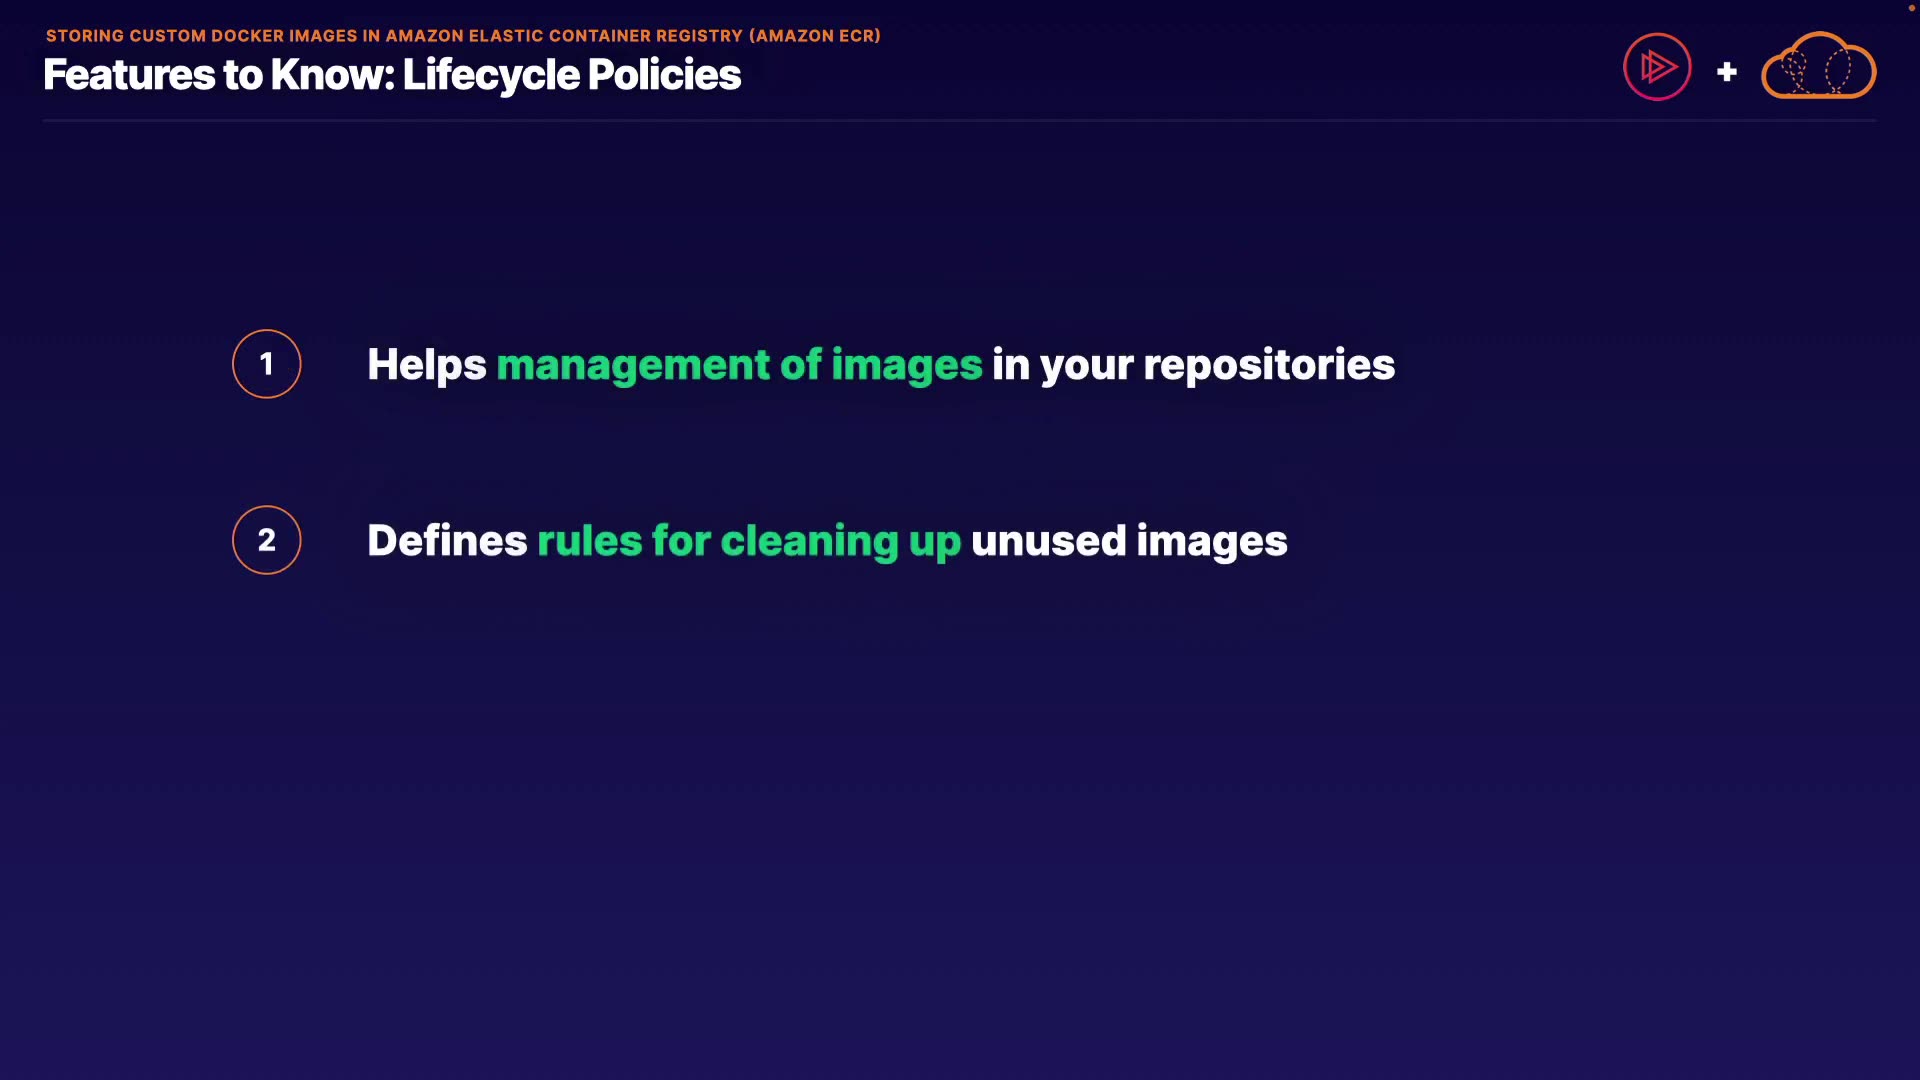Click "in your repositories" text
The height and width of the screenshot is (1080, 1920).
pyautogui.click(x=1193, y=365)
